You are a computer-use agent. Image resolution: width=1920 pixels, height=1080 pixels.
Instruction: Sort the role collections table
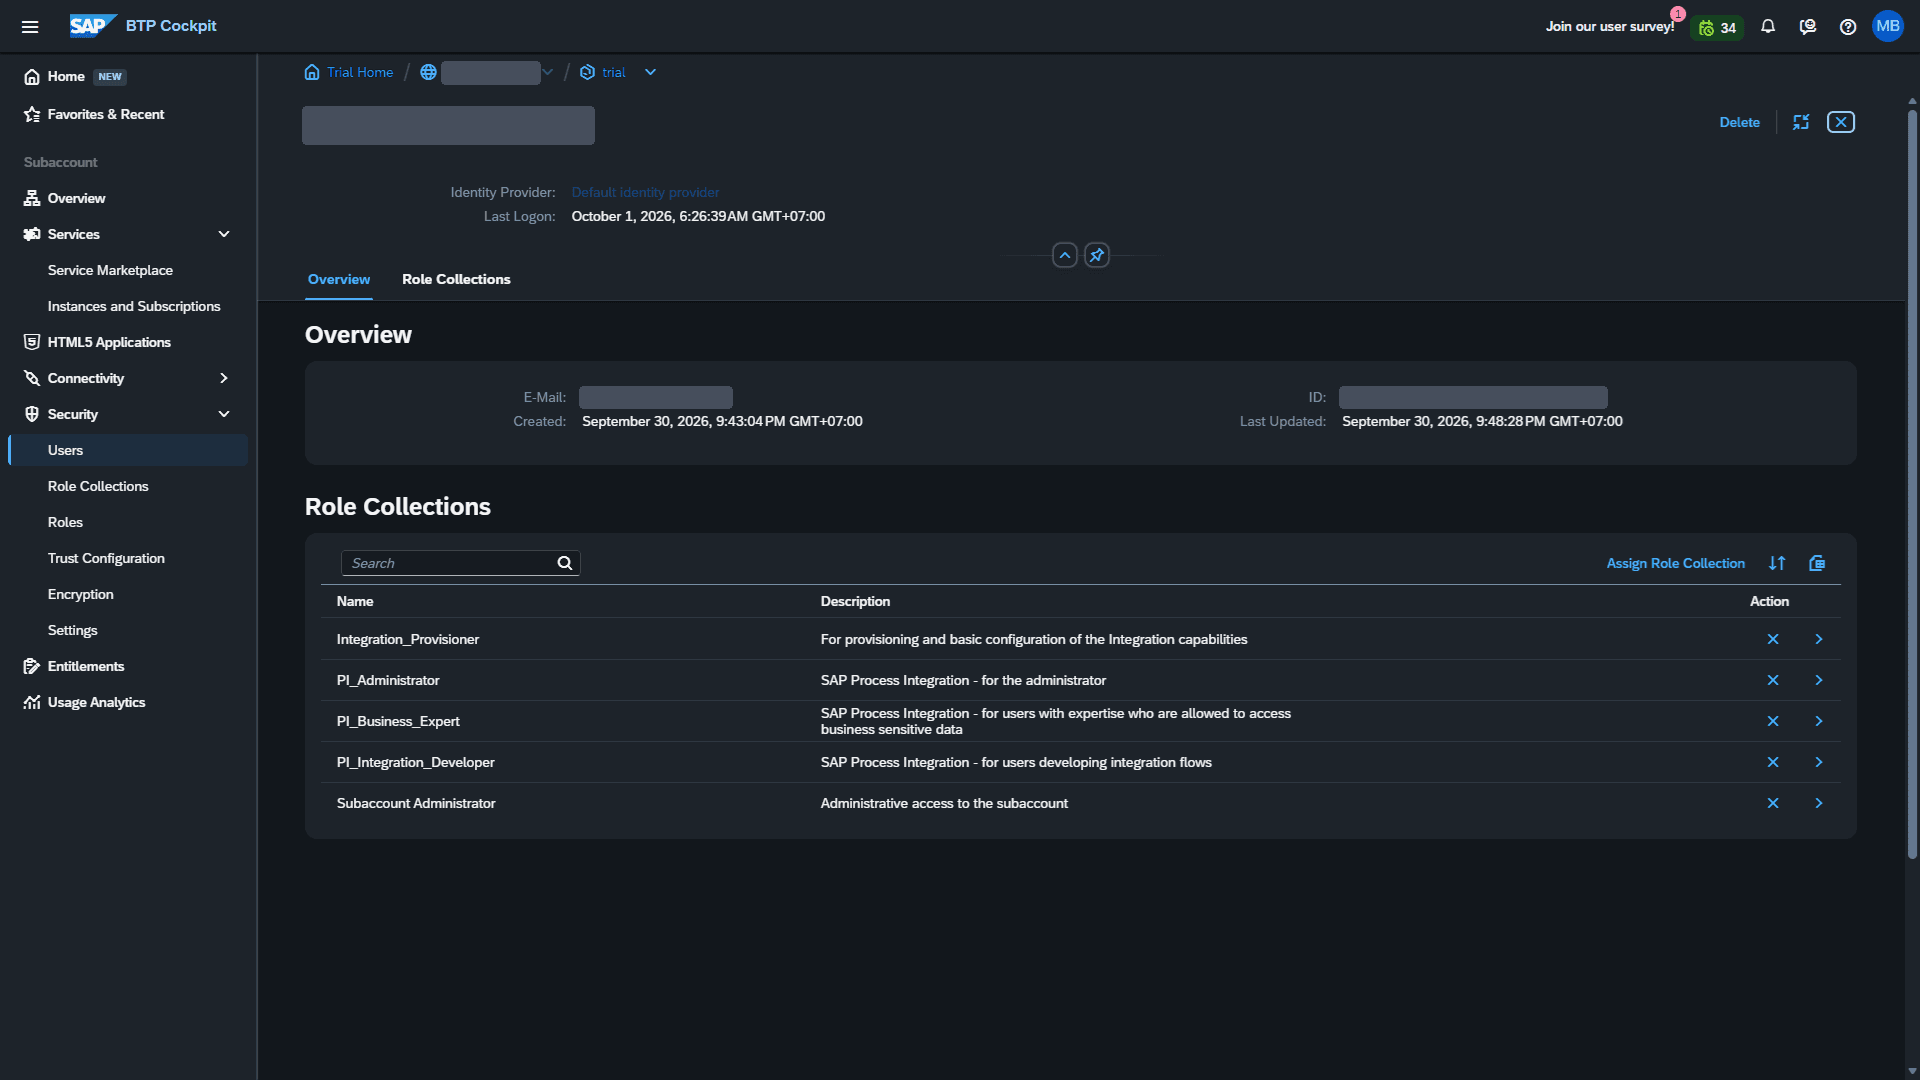coord(1777,563)
